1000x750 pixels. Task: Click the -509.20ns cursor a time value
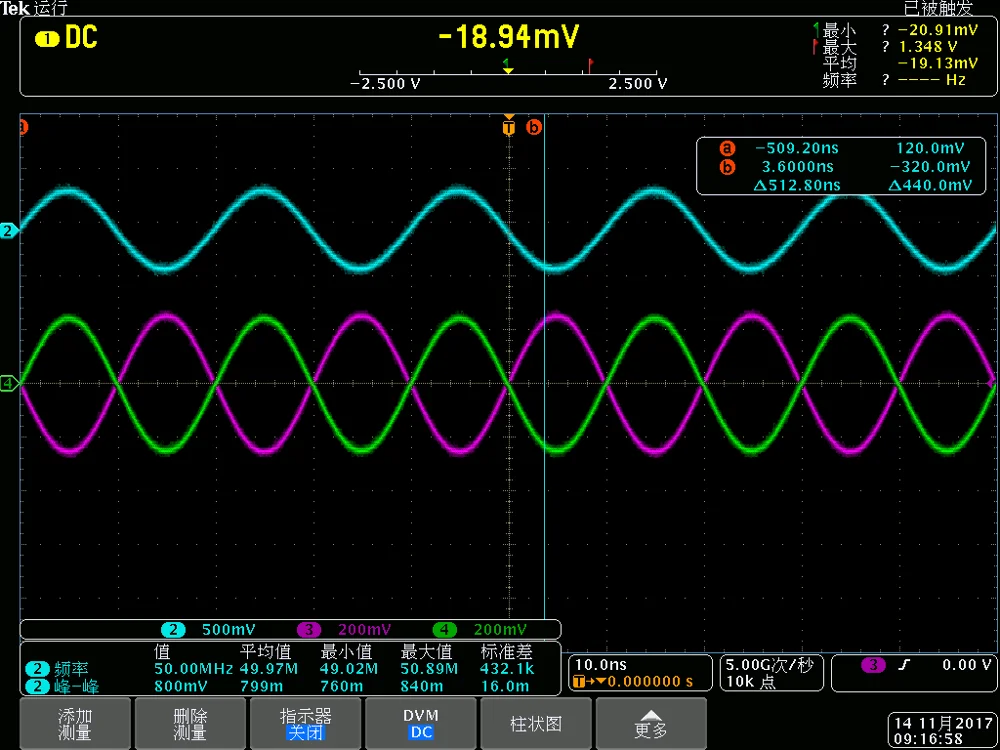(797, 149)
